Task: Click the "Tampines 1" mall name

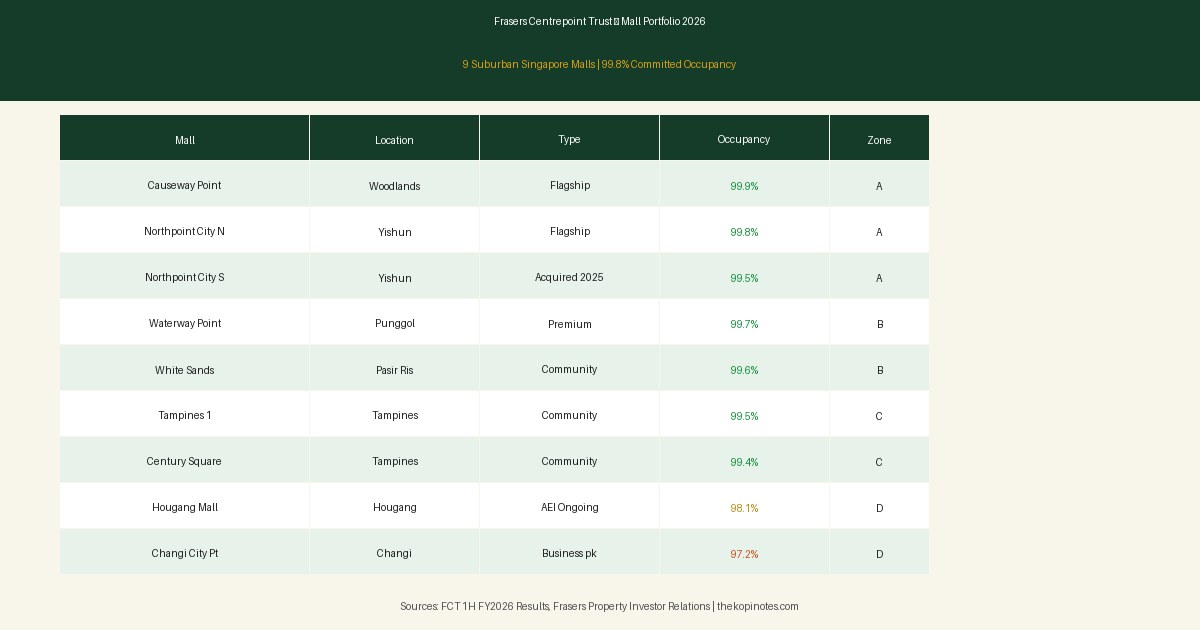Action: tap(185, 415)
